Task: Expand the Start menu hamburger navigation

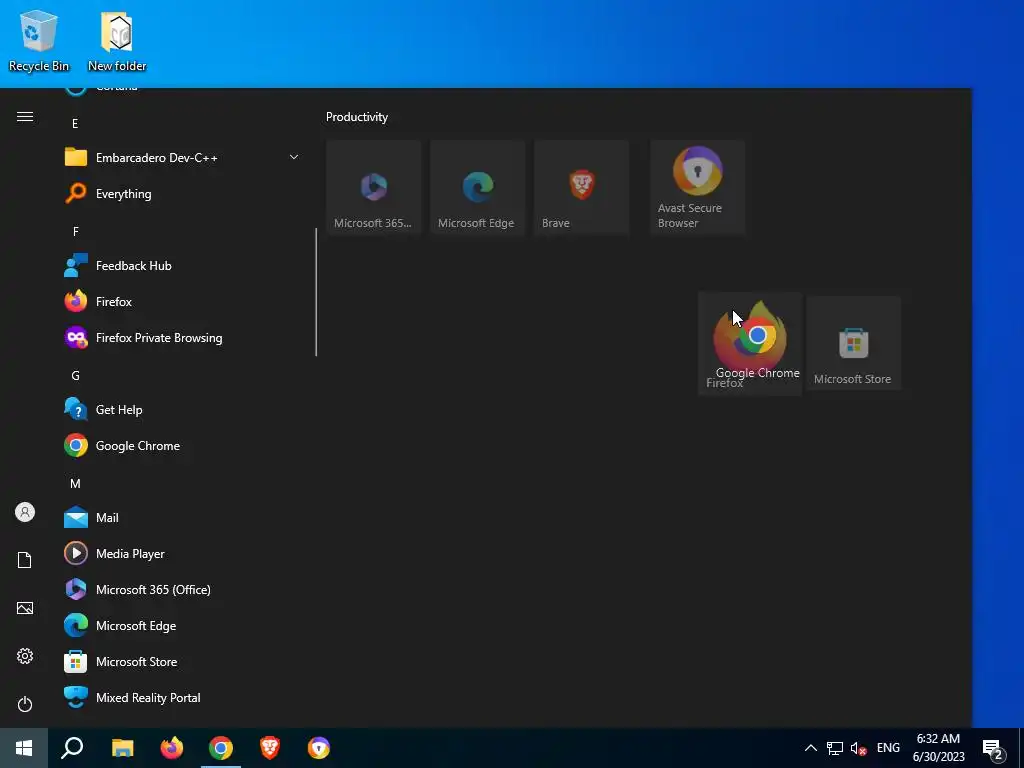Action: pyautogui.click(x=25, y=117)
